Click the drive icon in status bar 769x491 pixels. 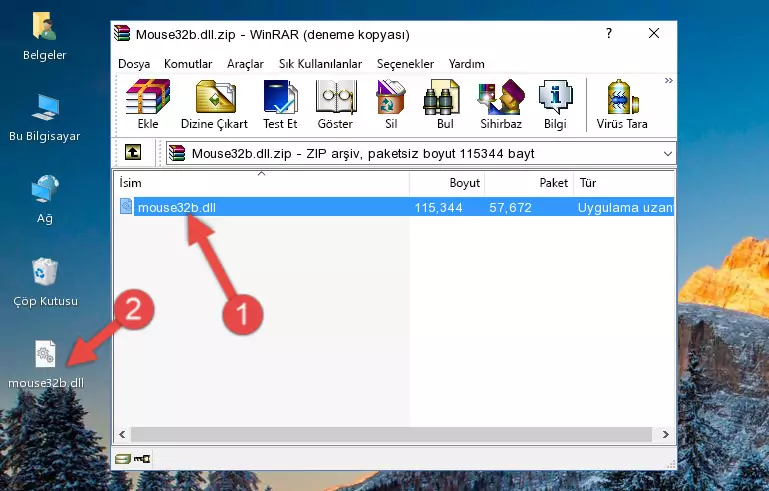click(123, 459)
